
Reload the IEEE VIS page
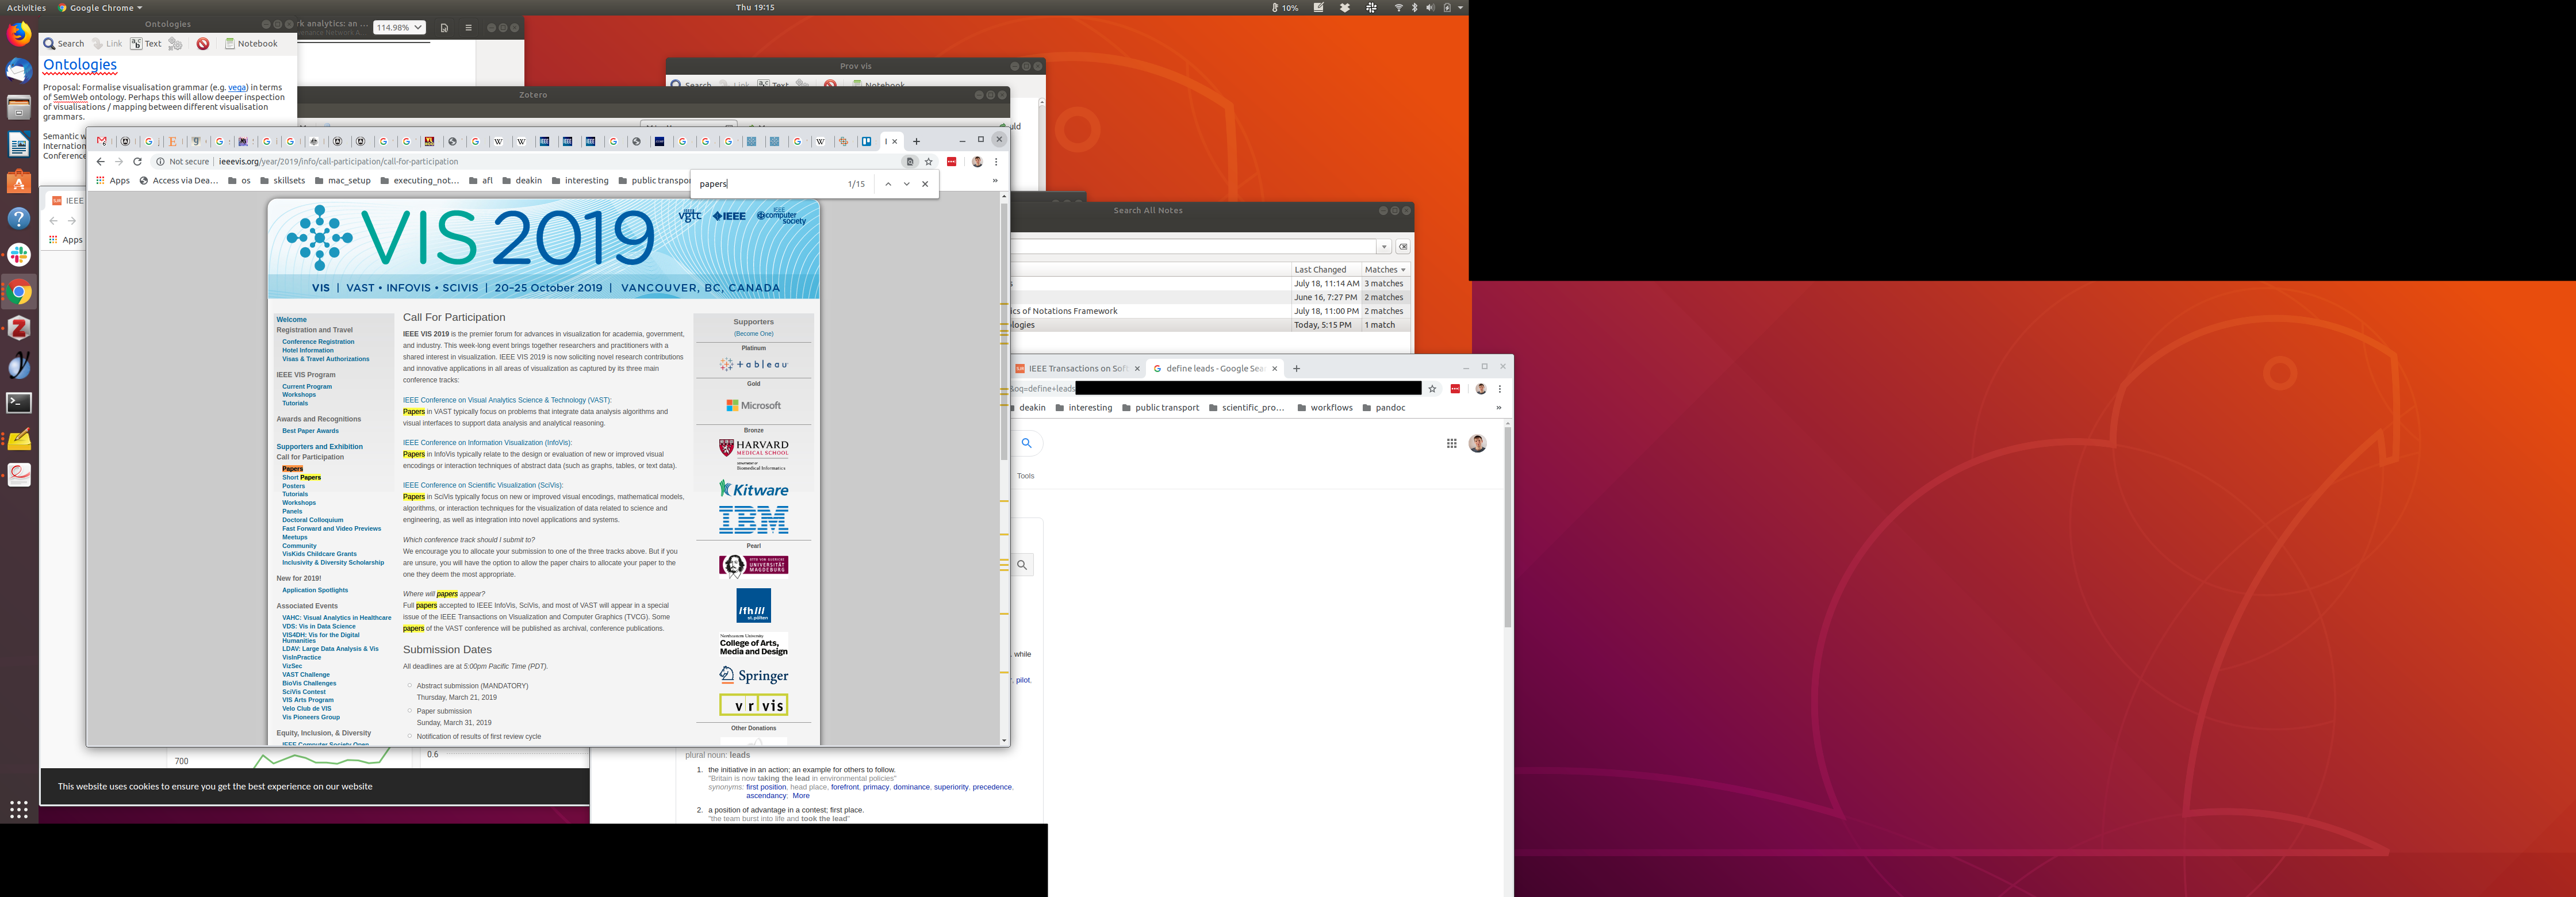138,162
